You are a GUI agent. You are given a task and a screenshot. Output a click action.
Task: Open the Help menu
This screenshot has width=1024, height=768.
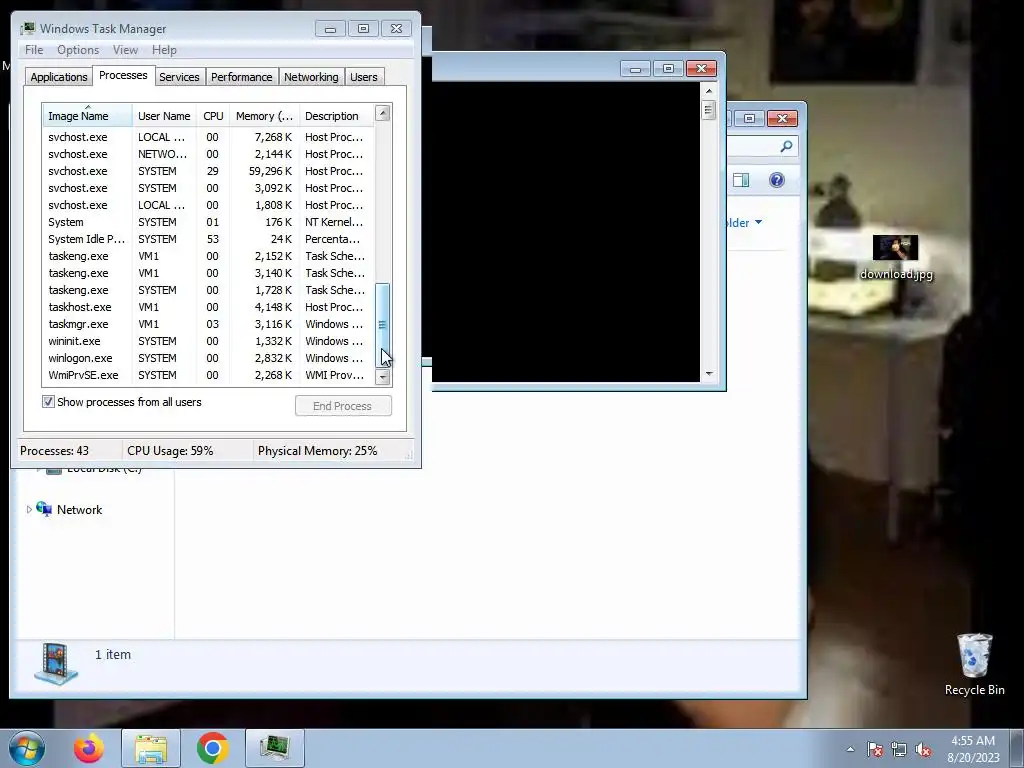(164, 50)
